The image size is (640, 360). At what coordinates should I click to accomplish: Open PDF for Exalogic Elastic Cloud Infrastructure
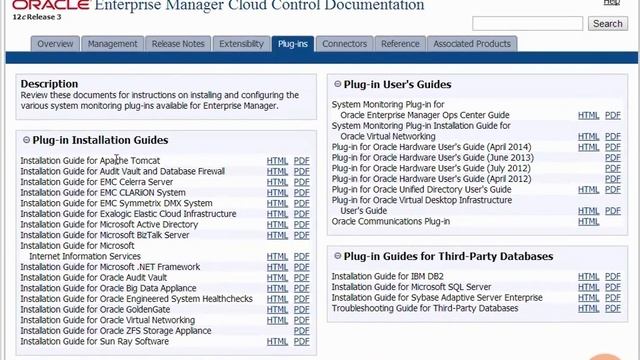pos(302,214)
